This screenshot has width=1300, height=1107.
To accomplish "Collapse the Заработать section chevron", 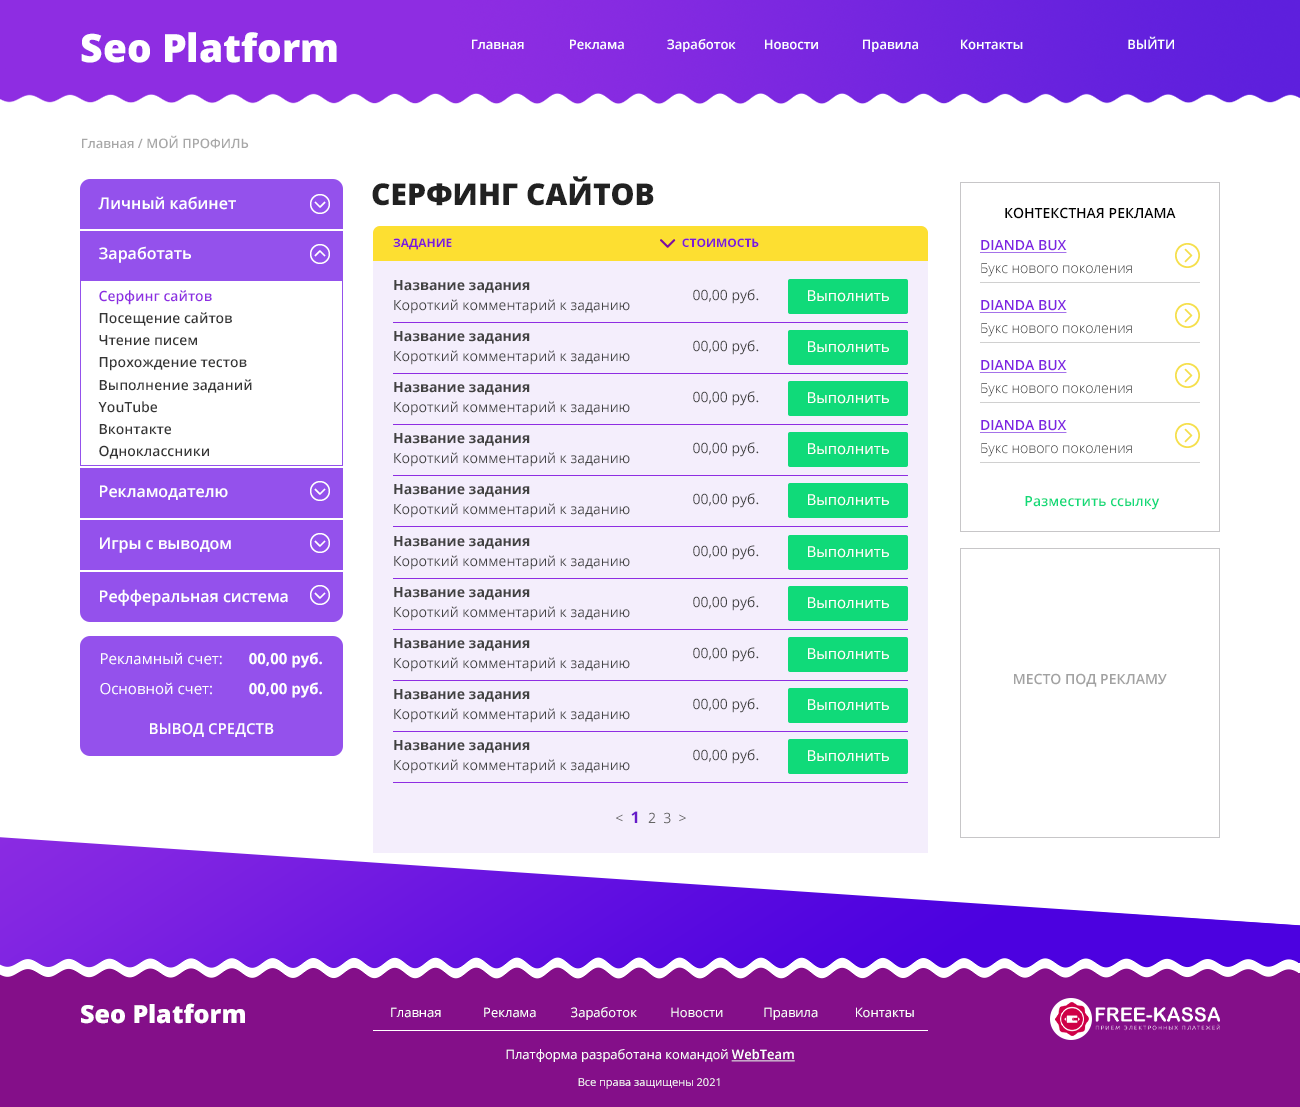I will click(x=320, y=254).
